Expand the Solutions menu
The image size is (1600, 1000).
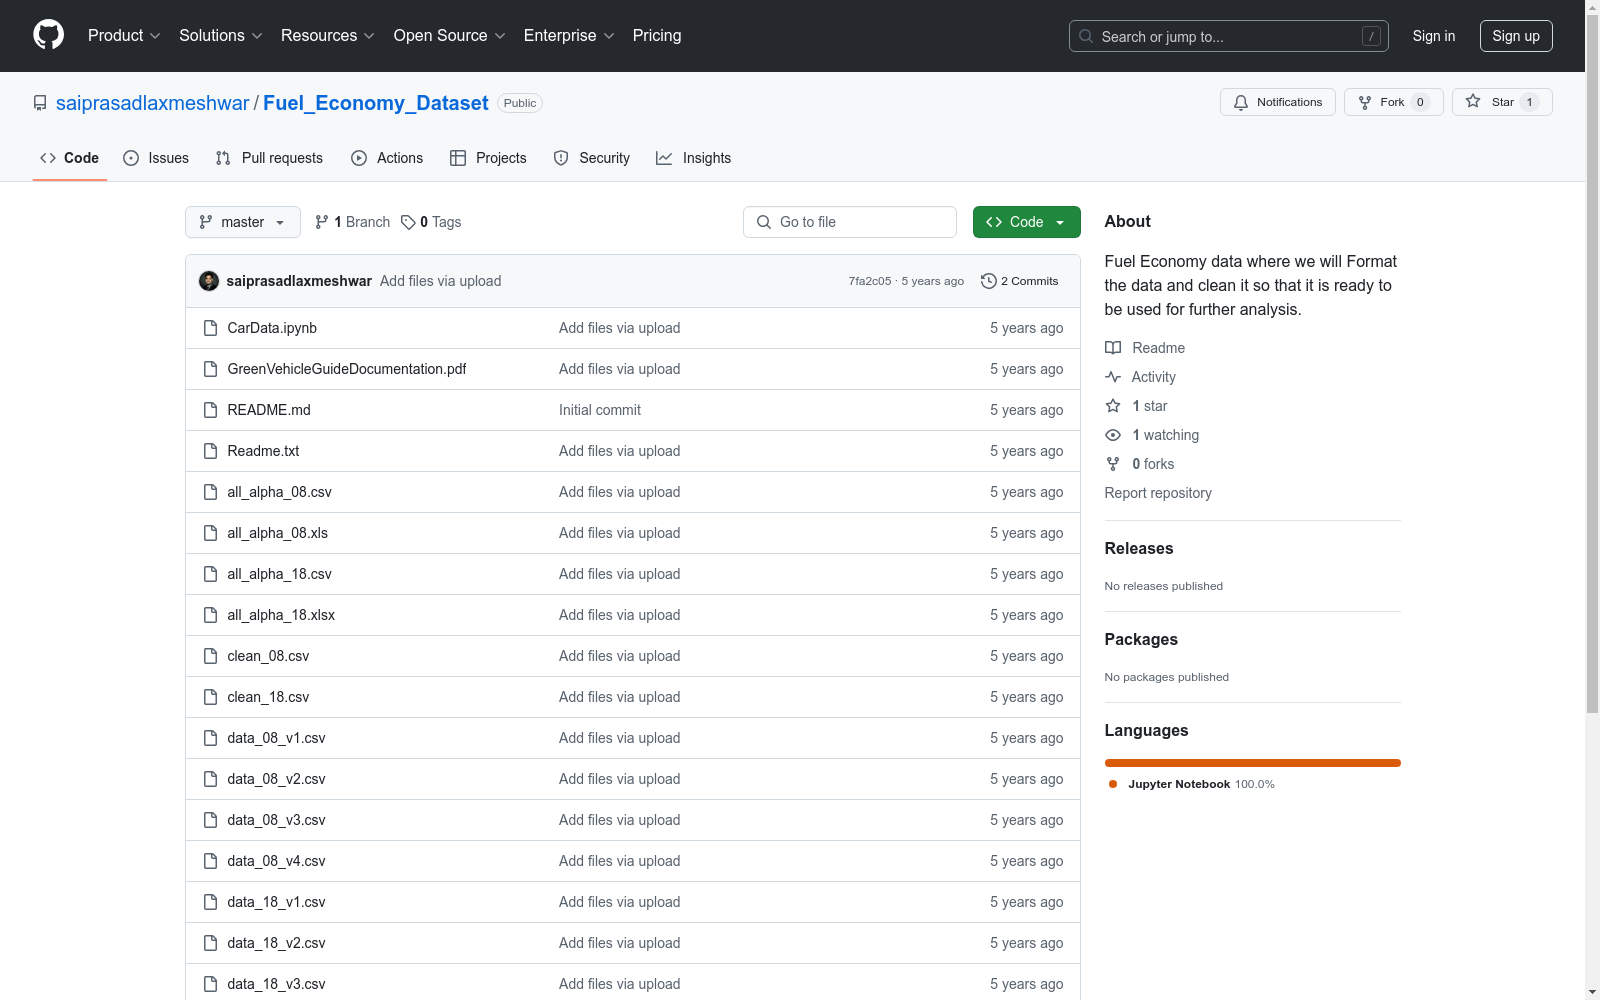[220, 35]
